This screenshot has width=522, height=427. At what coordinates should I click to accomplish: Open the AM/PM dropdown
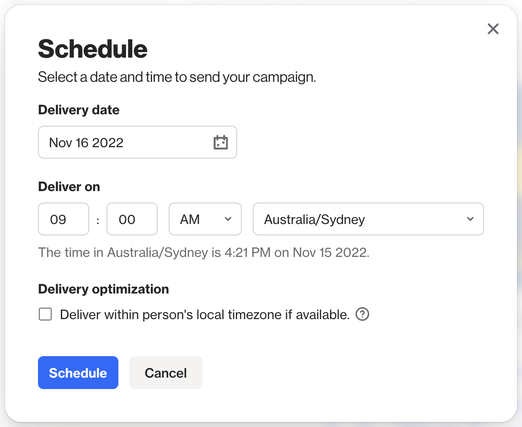click(205, 219)
